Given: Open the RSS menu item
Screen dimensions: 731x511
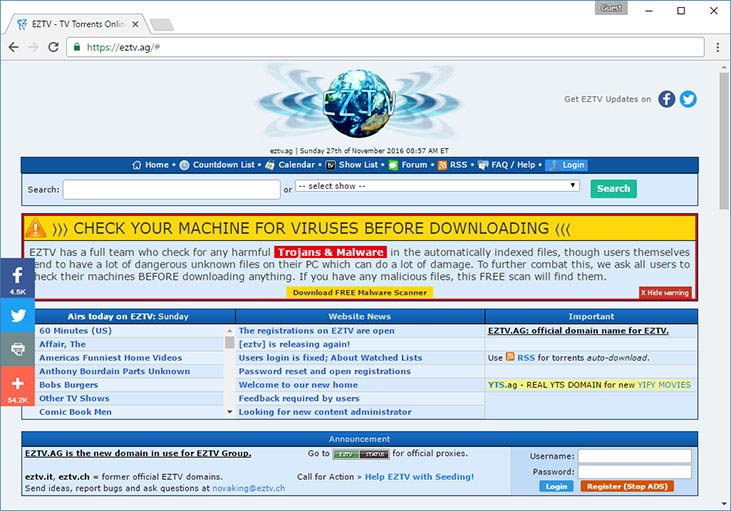Looking at the screenshot, I should (x=452, y=165).
